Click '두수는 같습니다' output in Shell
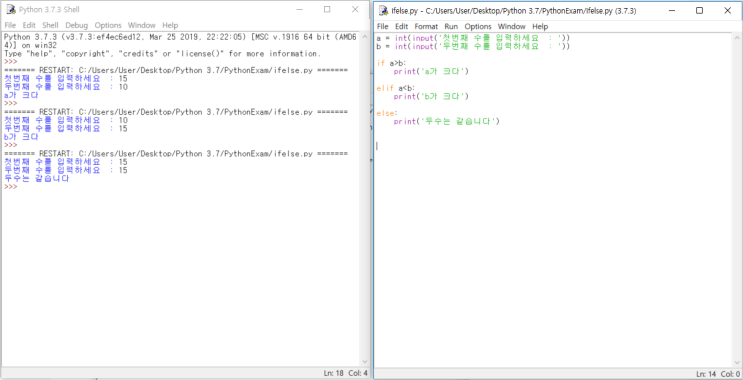This screenshot has width=743, height=380. coord(36,179)
